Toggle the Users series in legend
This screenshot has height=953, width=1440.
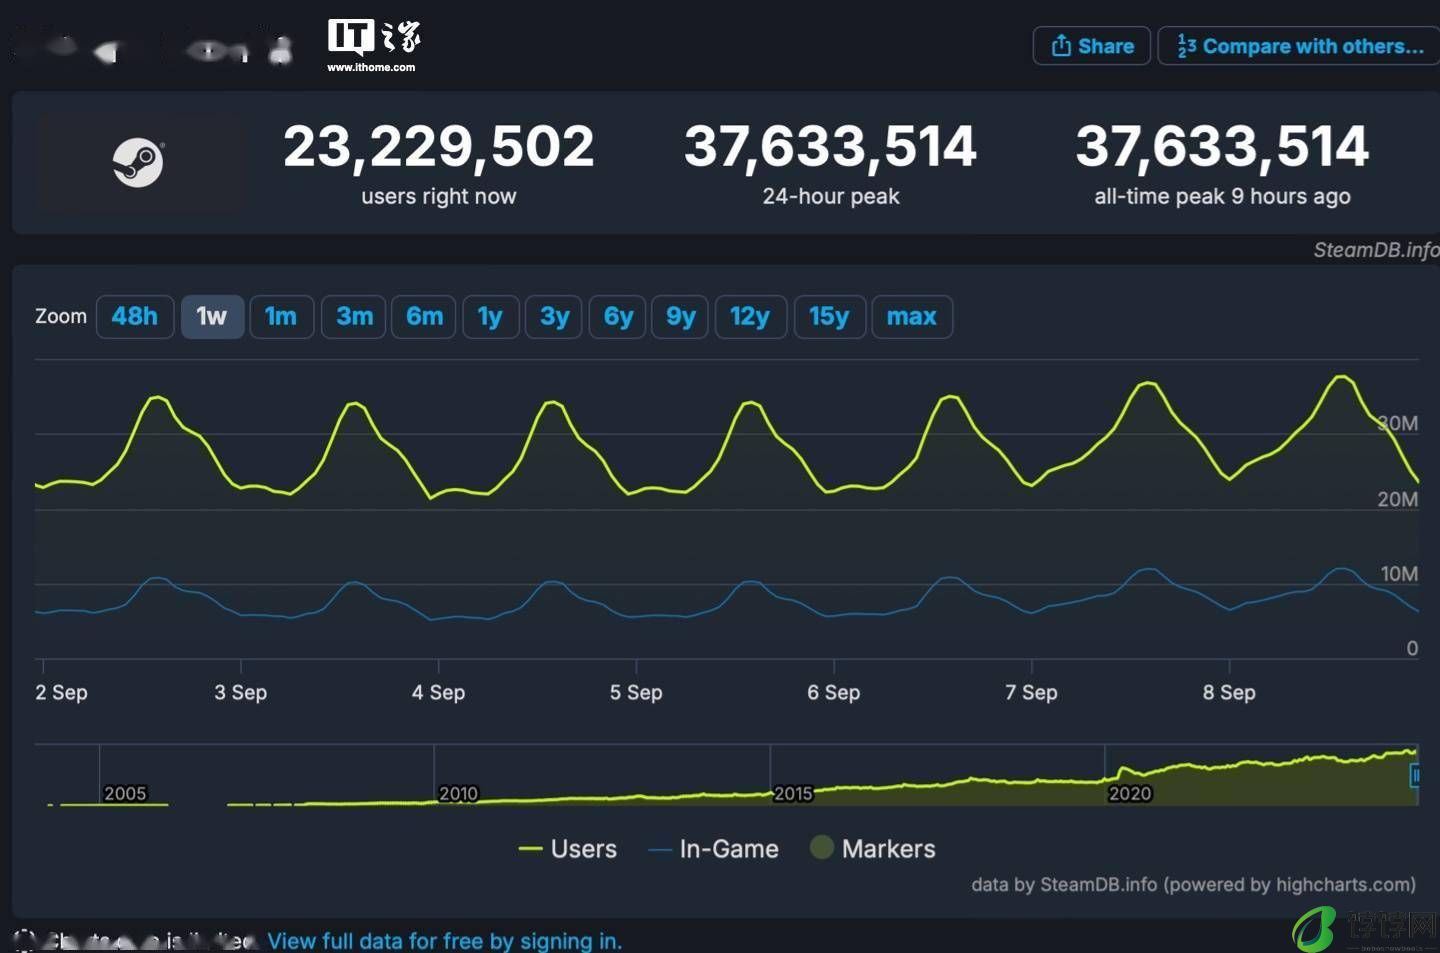568,849
